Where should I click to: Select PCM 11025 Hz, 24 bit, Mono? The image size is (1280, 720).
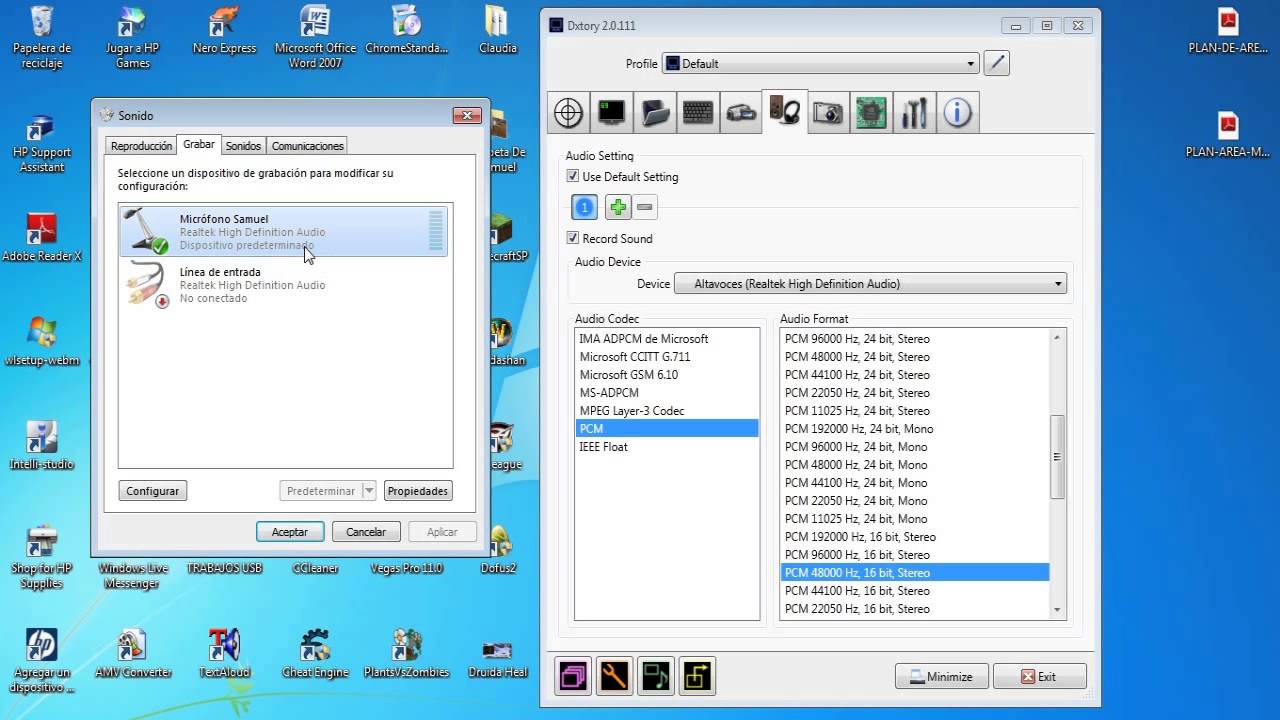tap(915, 519)
